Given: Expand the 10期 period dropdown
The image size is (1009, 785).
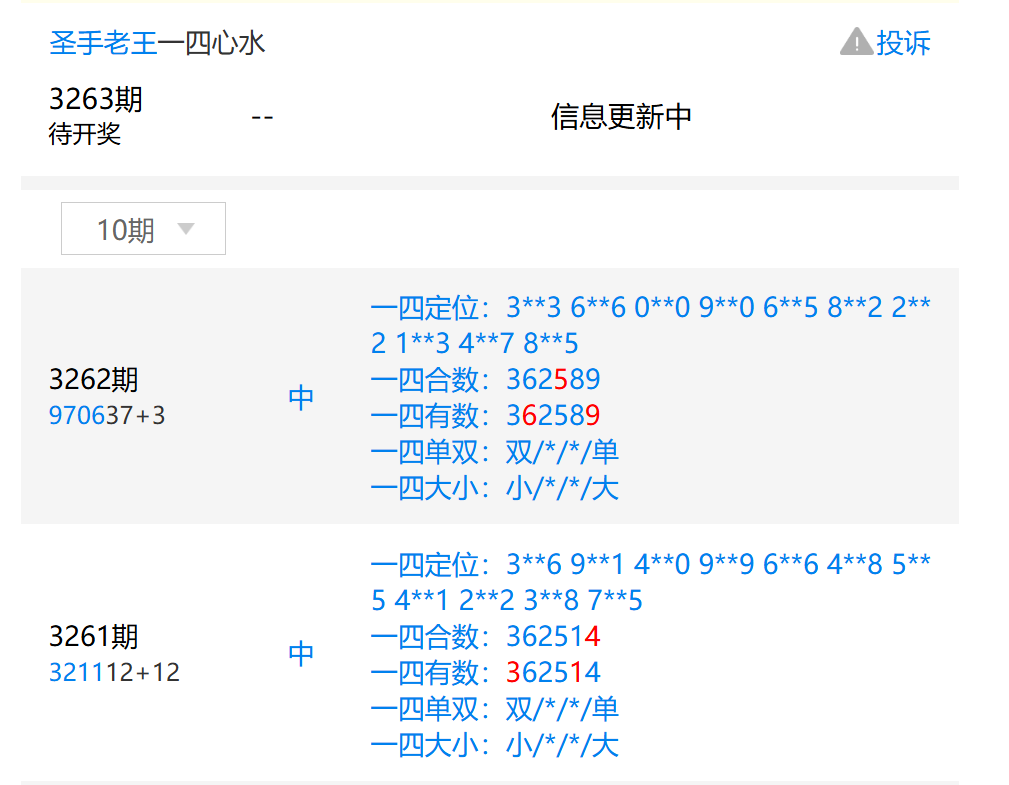Looking at the screenshot, I should point(143,229).
